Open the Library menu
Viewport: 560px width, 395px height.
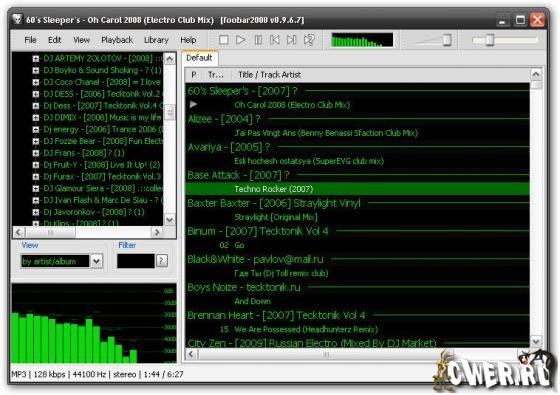pyautogui.click(x=156, y=40)
